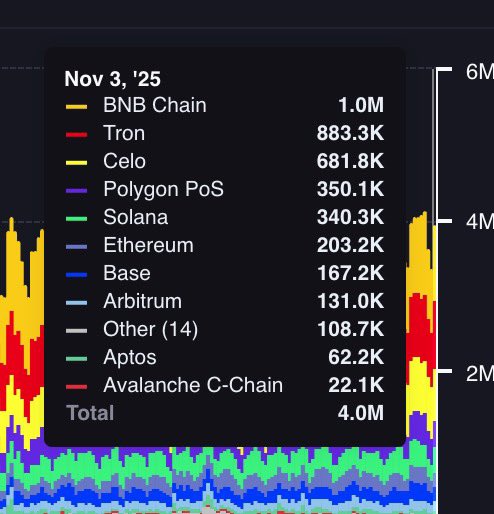
Task: Click the Polygon PoS purple swatch
Action: (x=77, y=191)
